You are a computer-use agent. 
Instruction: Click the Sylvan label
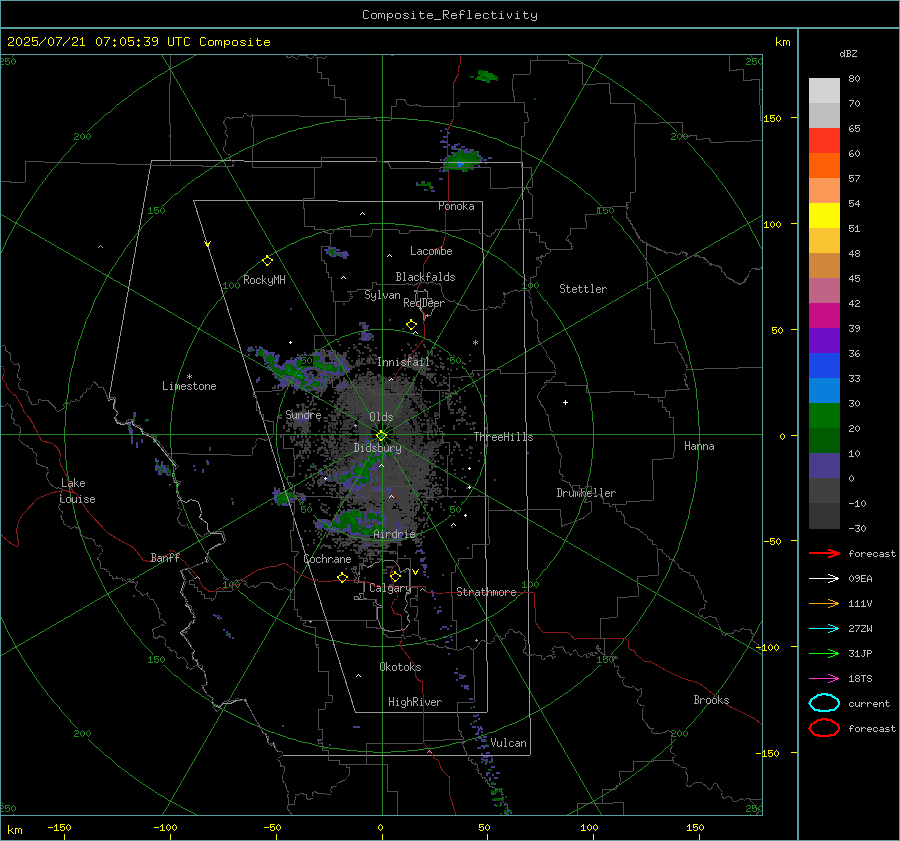(x=382, y=295)
